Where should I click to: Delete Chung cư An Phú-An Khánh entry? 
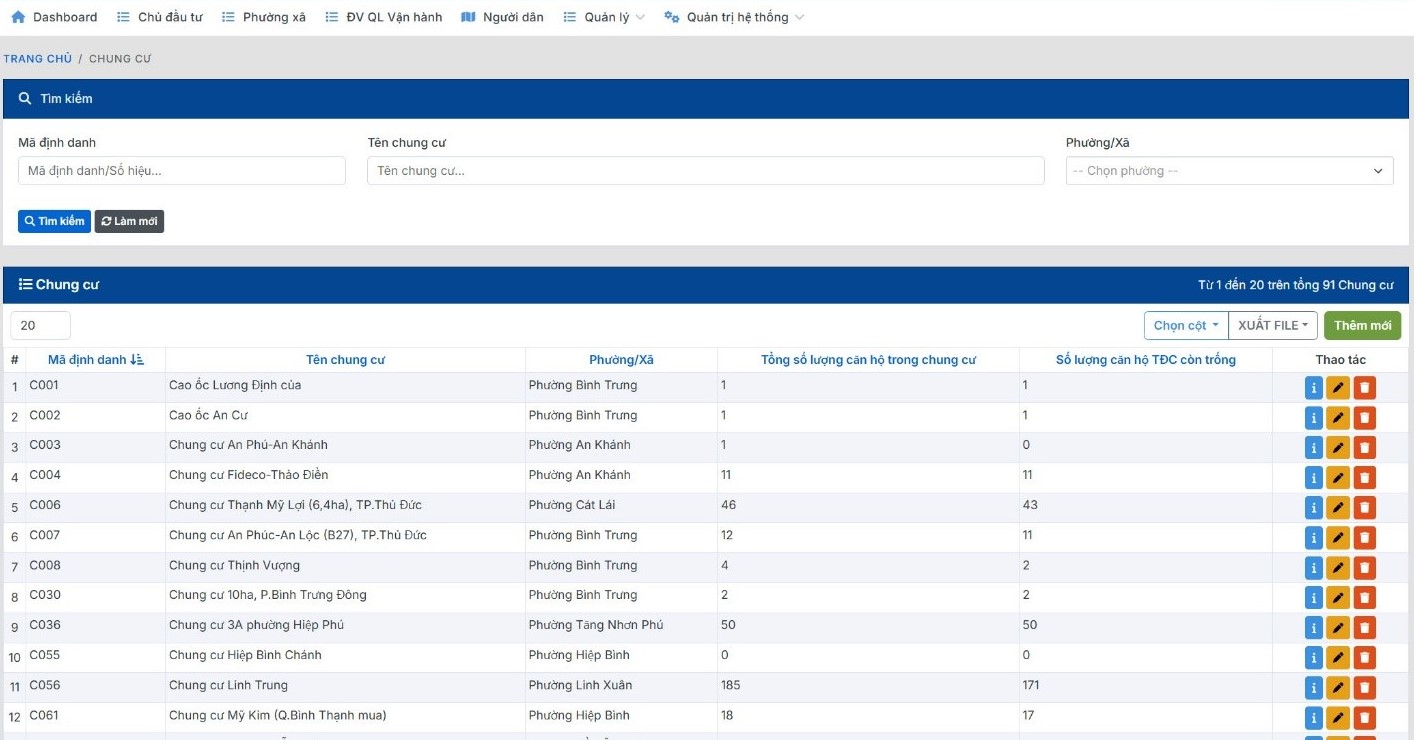pyautogui.click(x=1365, y=448)
